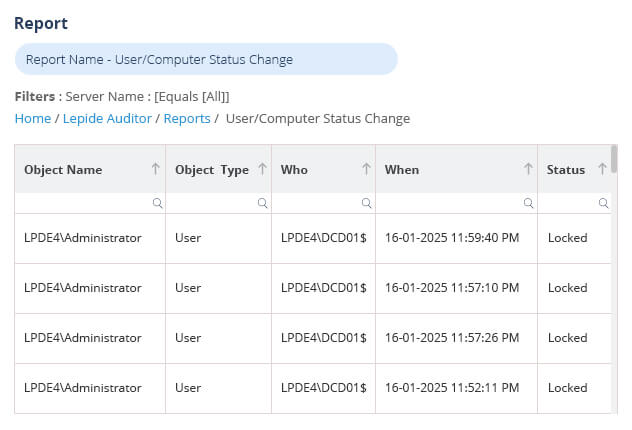The width and height of the screenshot is (632, 430).
Task: Focus the Object Name filter field
Action: coord(90,203)
